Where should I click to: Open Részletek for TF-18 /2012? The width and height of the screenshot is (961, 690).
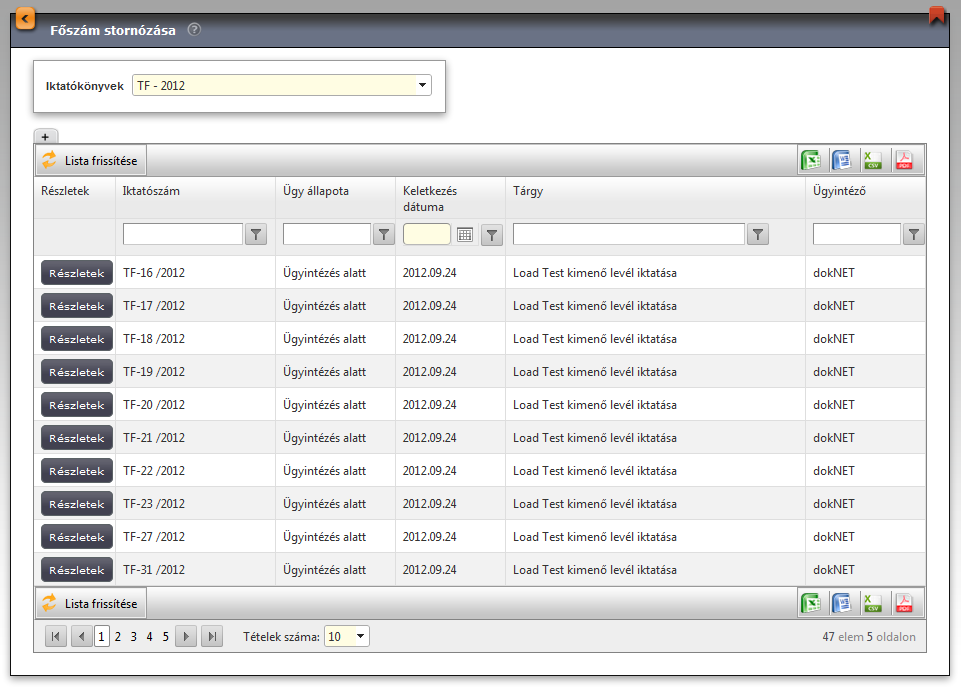click(x=77, y=339)
